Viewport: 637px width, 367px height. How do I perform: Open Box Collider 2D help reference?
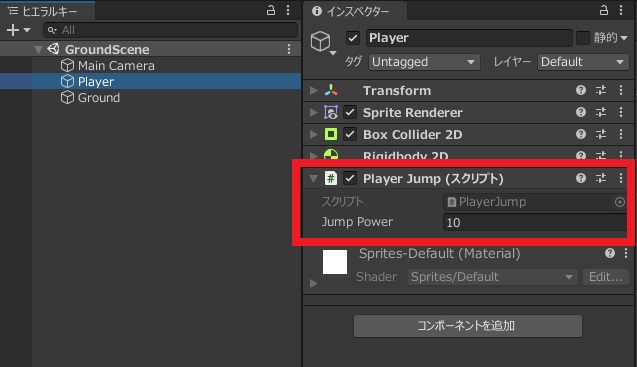pyautogui.click(x=581, y=134)
